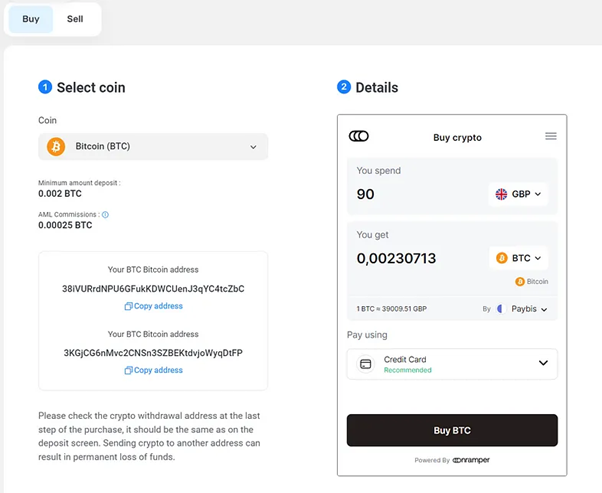Click the hamburger menu icon in widget

(x=550, y=136)
